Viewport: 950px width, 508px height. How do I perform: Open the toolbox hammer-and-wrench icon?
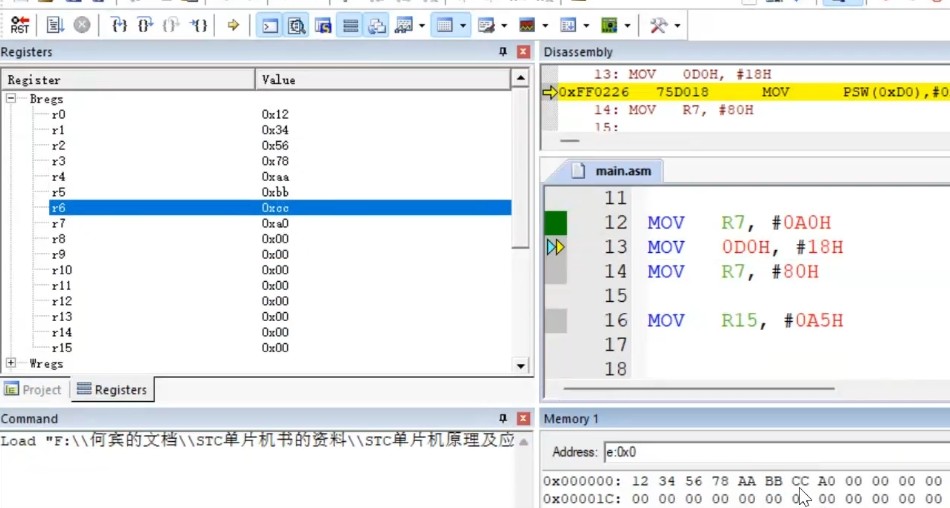[x=658, y=25]
